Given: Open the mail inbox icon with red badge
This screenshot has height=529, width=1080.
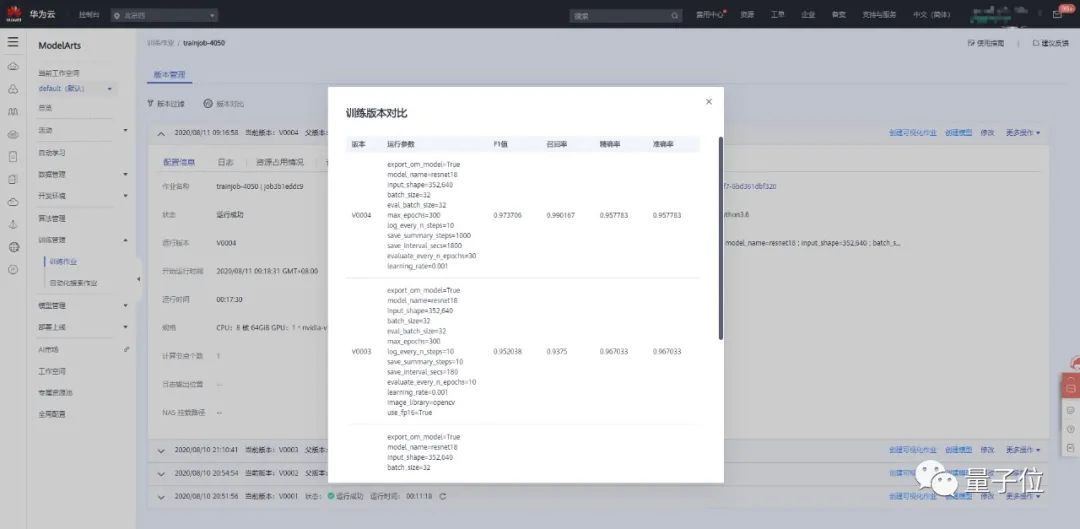Looking at the screenshot, I should 1058,14.
